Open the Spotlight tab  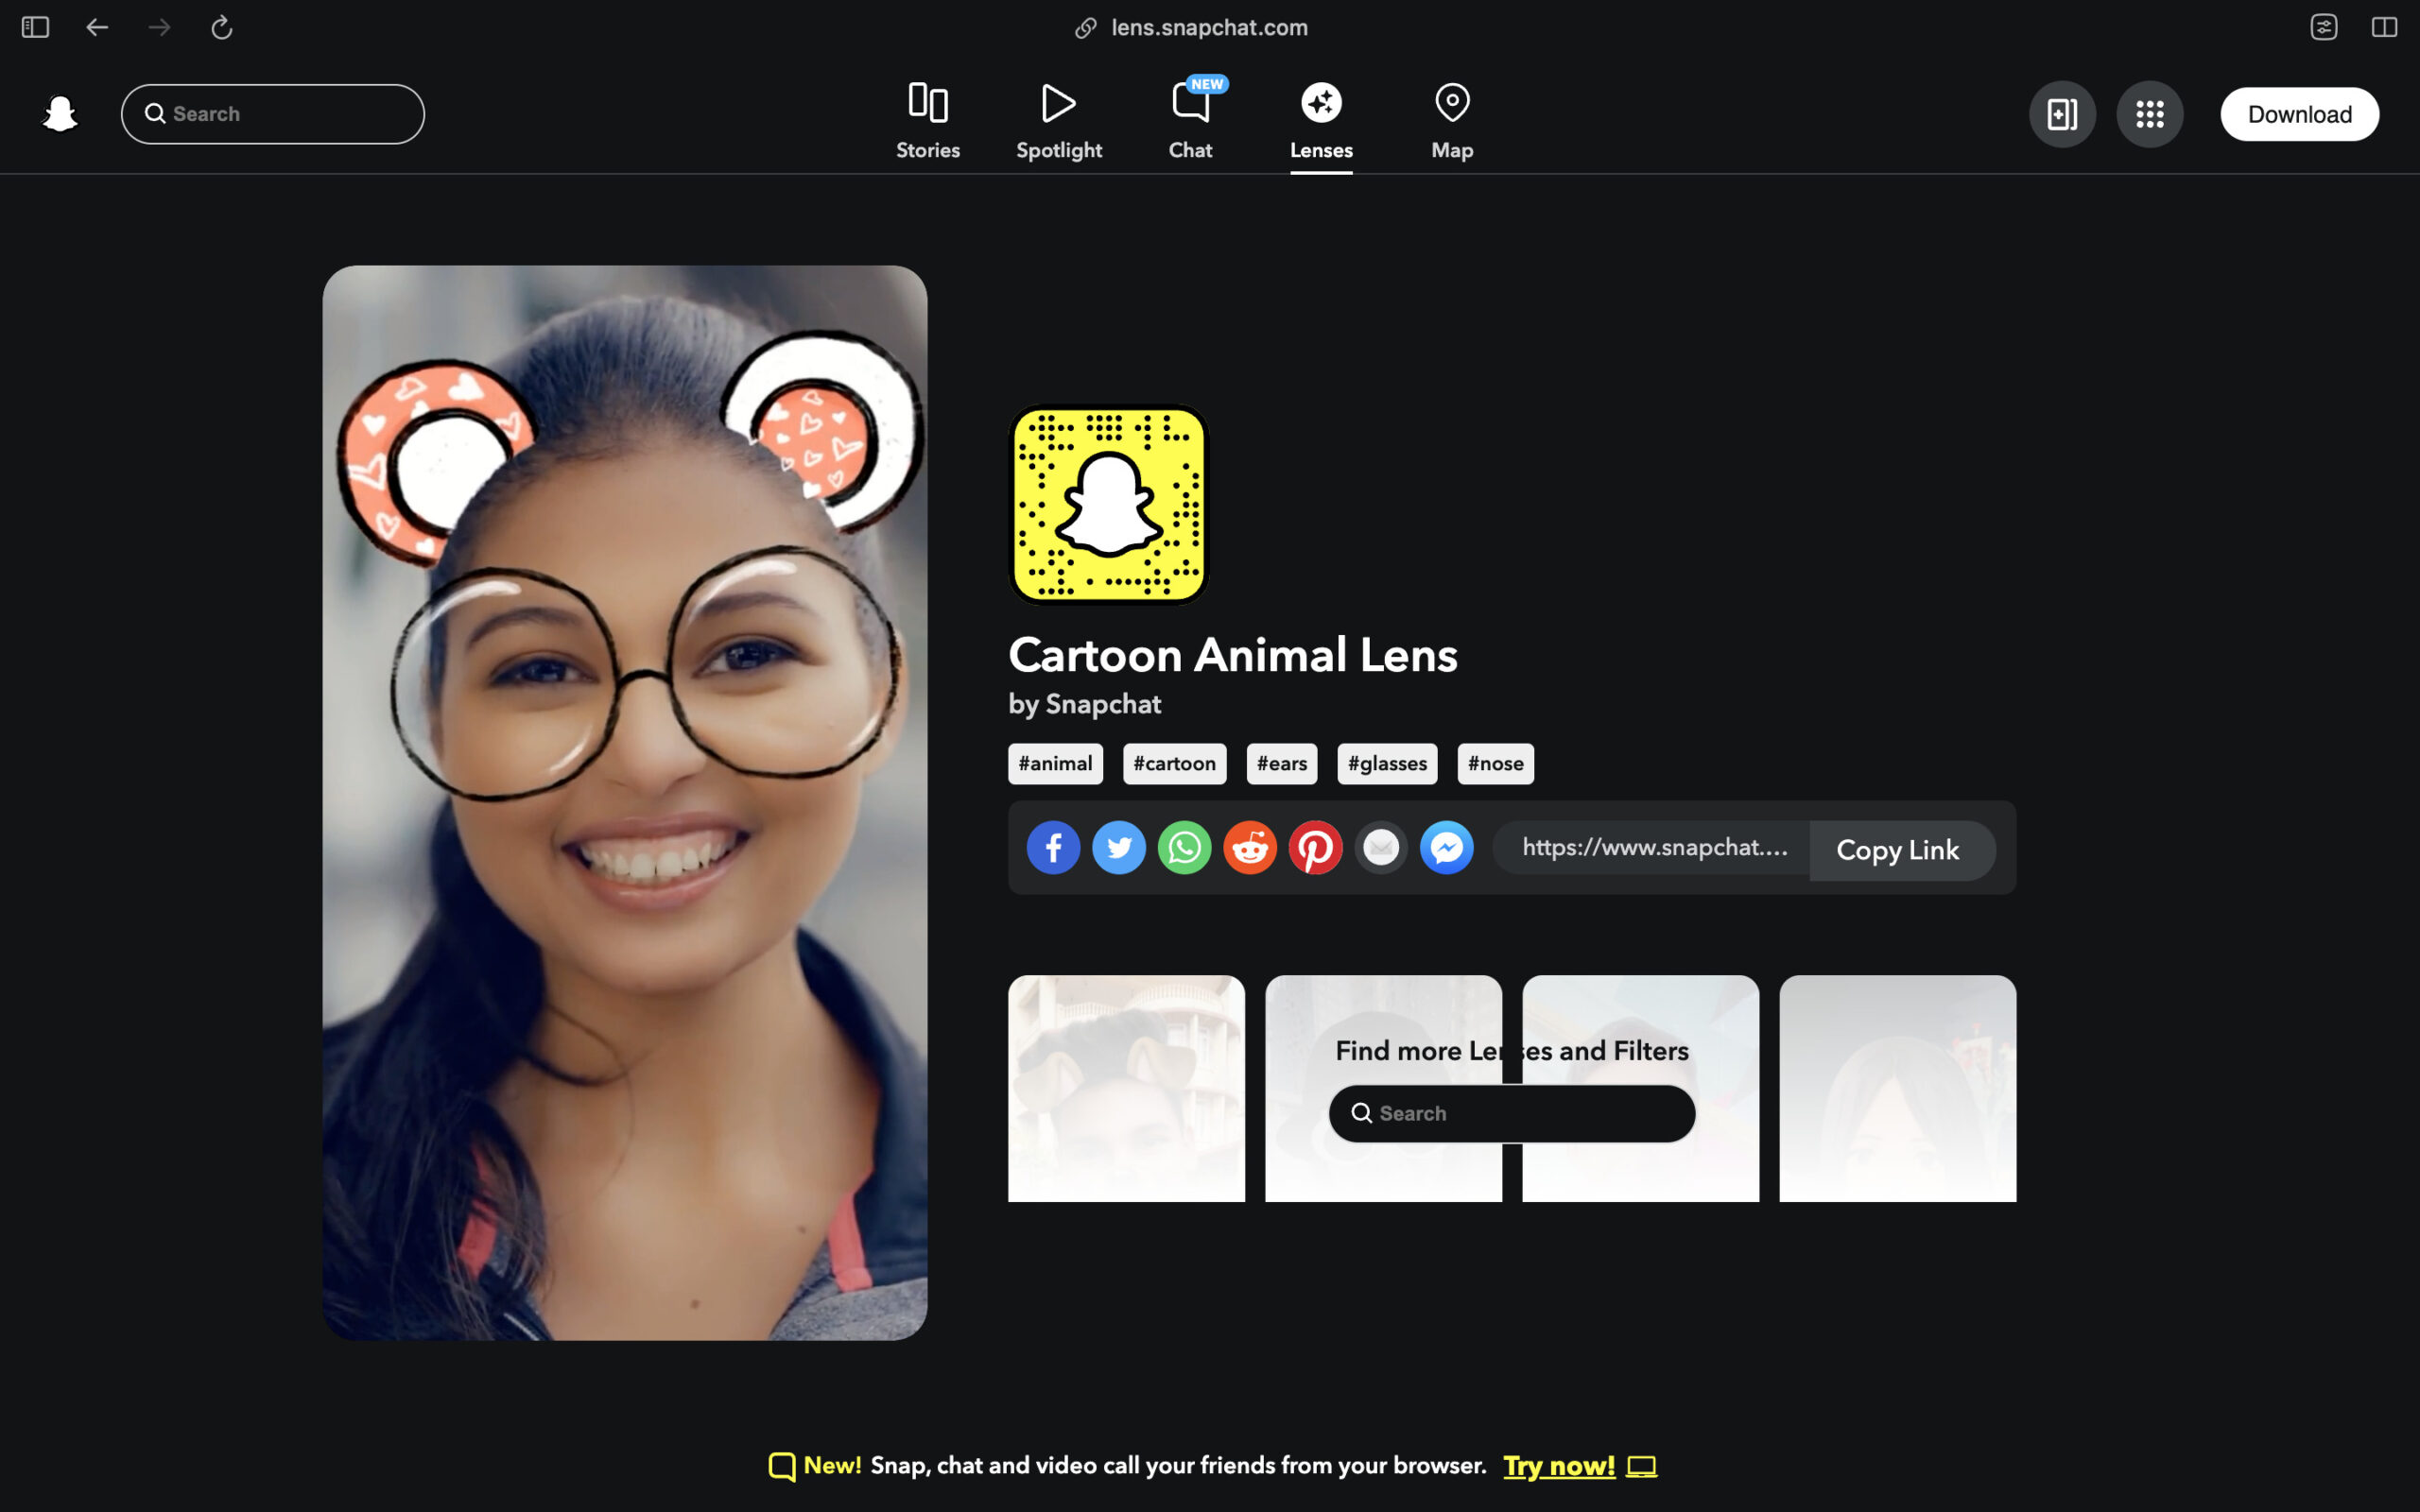[1059, 122]
